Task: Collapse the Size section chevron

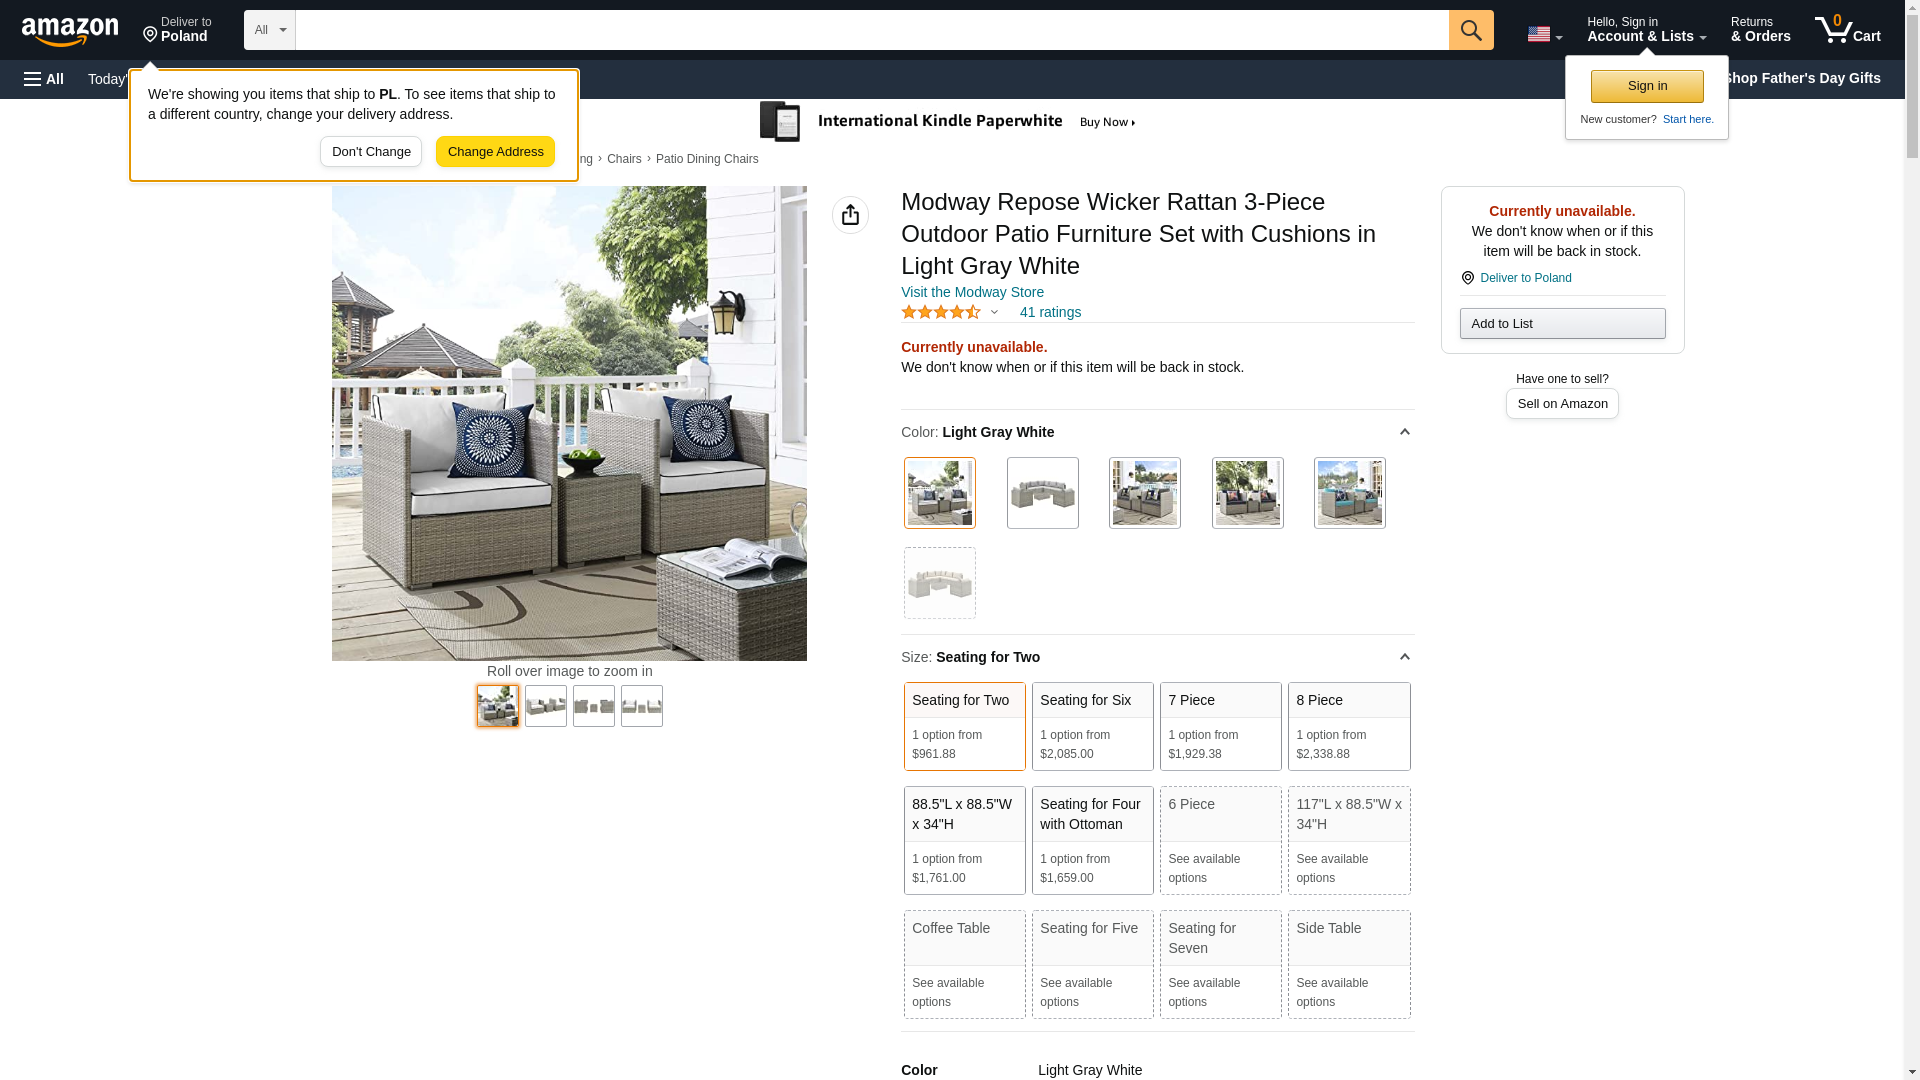Action: (1404, 657)
